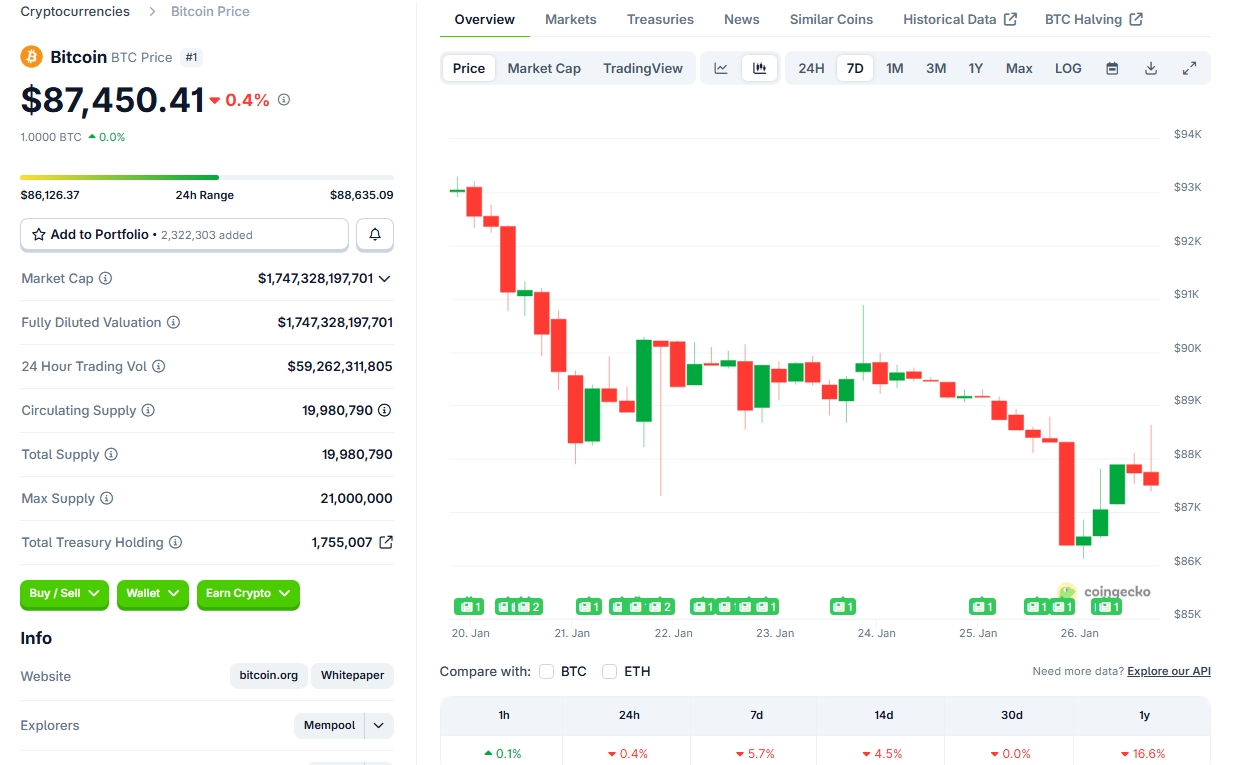Image resolution: width=1248 pixels, height=765 pixels.
Task: Follow the Explore our API link
Action: click(1169, 671)
